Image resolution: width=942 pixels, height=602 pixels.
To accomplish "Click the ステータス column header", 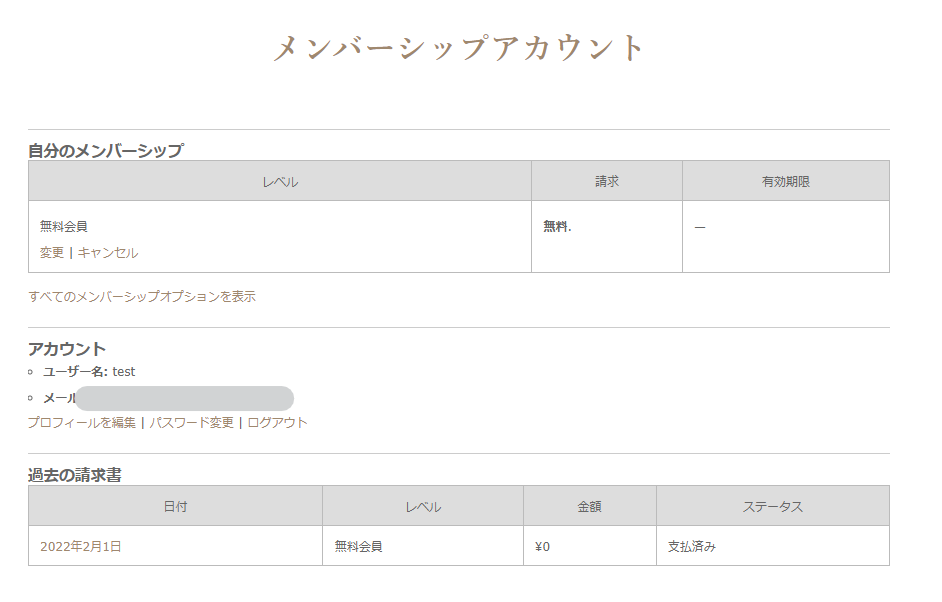I will point(772,507).
